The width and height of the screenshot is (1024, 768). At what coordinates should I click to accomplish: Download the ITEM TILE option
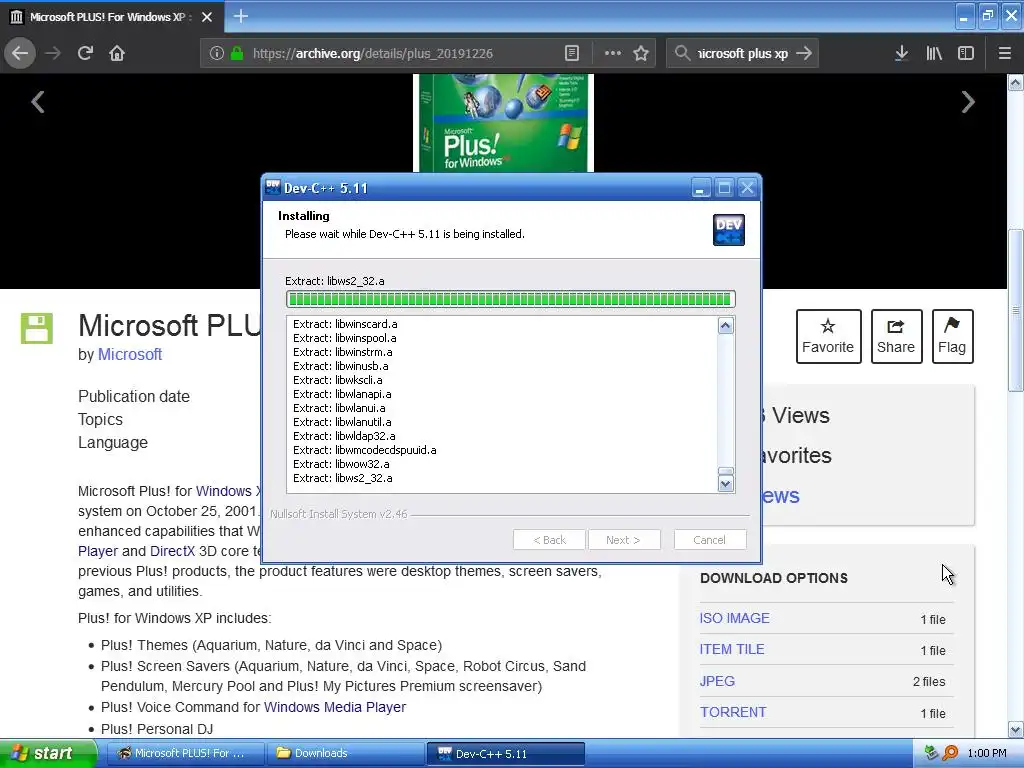point(731,649)
